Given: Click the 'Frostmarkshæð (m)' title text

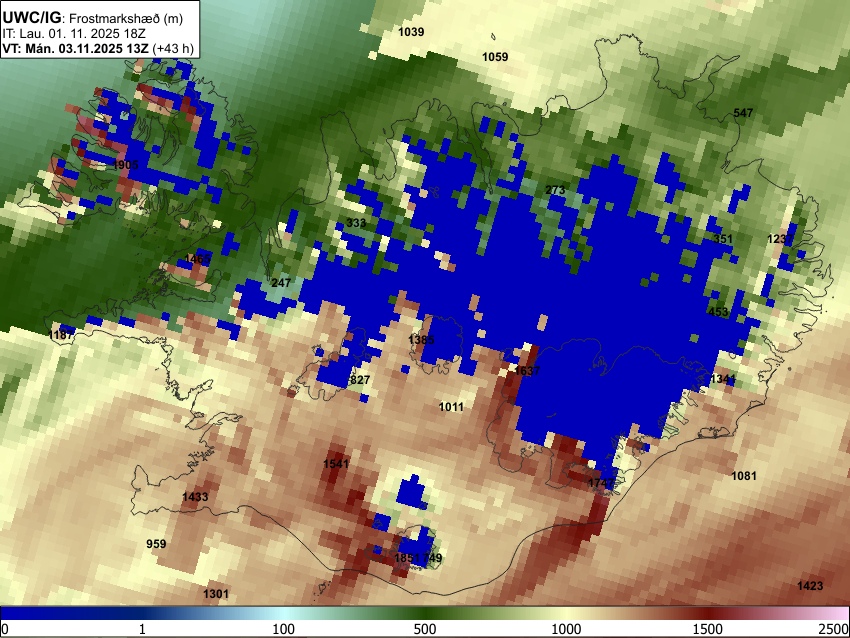Looking at the screenshot, I should coord(126,18).
